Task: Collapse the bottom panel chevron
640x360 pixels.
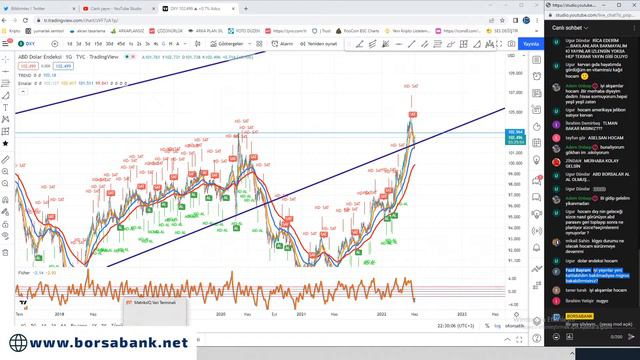Action: pyautogui.click(x=507, y=339)
